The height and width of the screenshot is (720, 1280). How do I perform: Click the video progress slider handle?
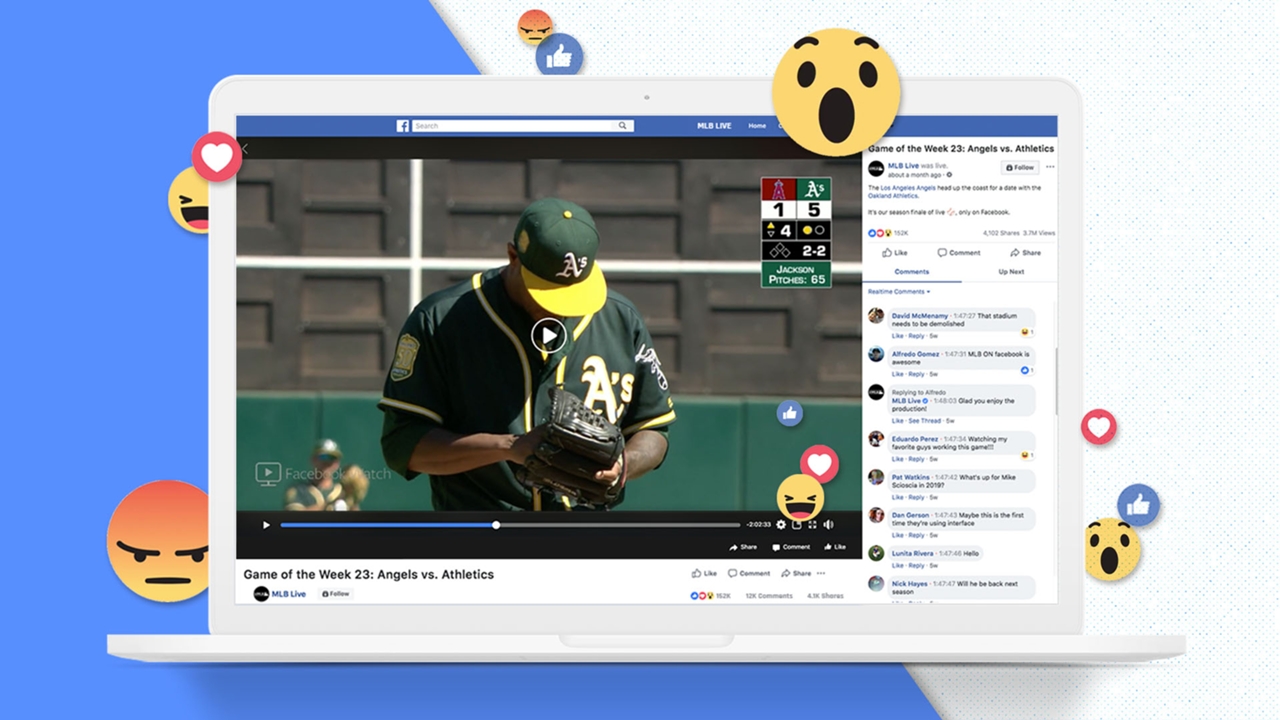tap(496, 525)
